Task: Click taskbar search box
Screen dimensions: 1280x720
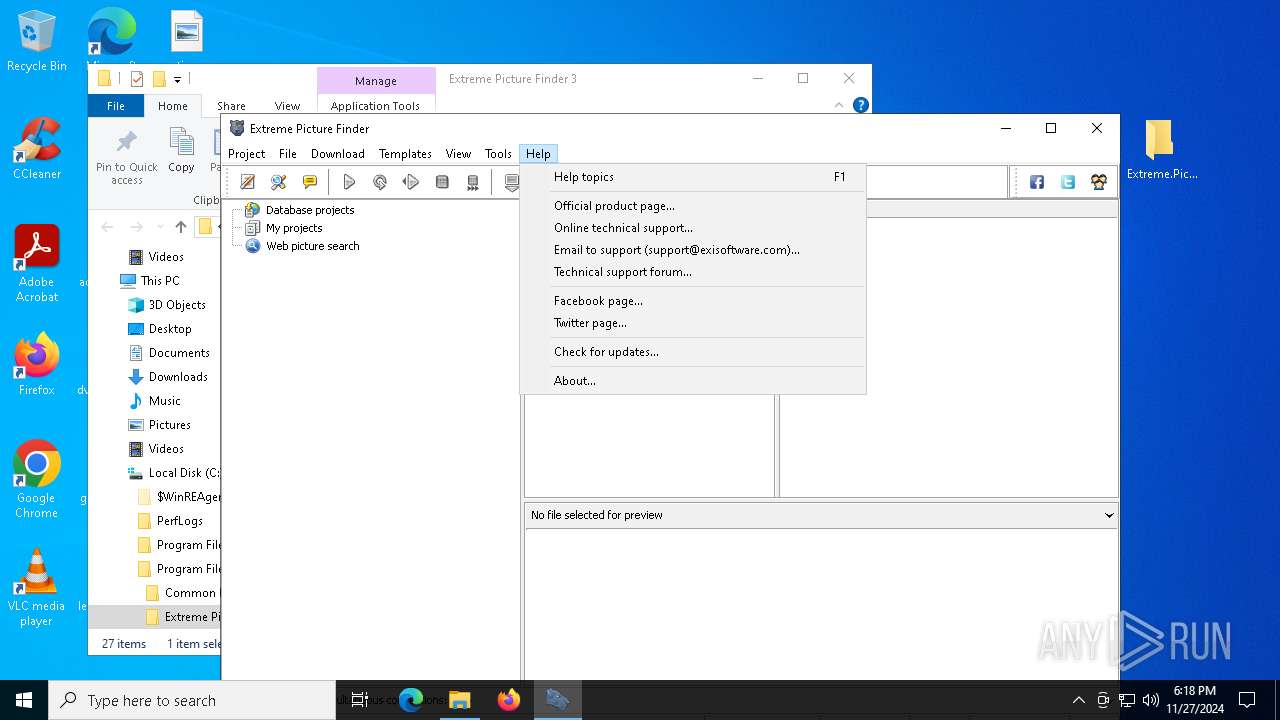Action: click(x=192, y=700)
